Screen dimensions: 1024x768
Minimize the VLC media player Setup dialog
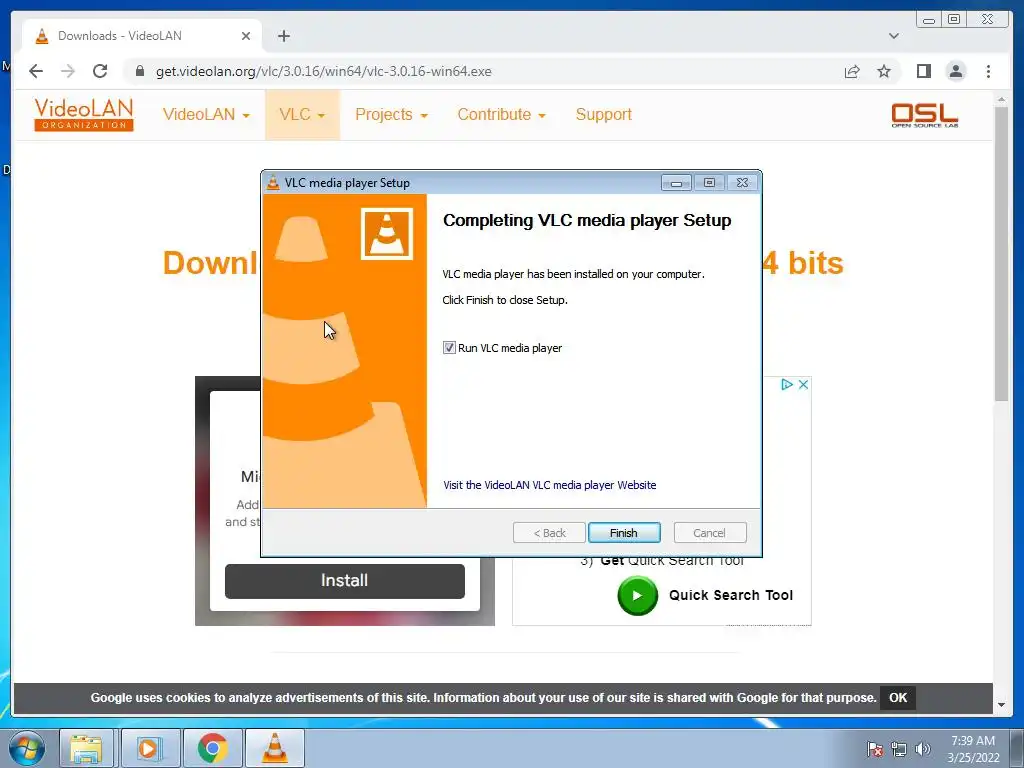point(676,183)
